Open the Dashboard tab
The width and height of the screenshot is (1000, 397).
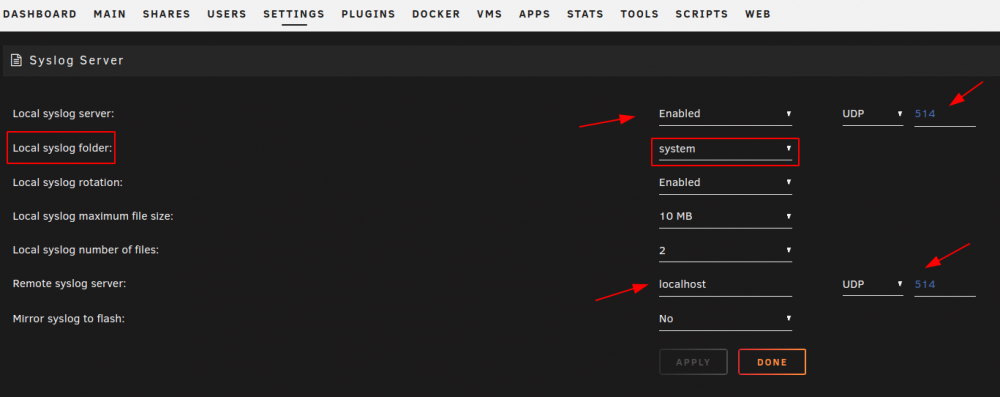(40, 14)
